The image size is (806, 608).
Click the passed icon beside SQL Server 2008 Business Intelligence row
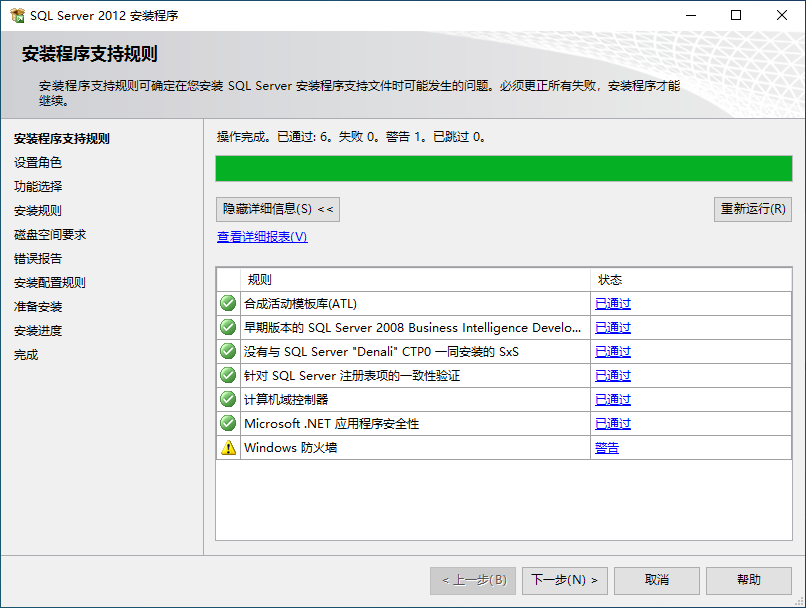[x=228, y=327]
